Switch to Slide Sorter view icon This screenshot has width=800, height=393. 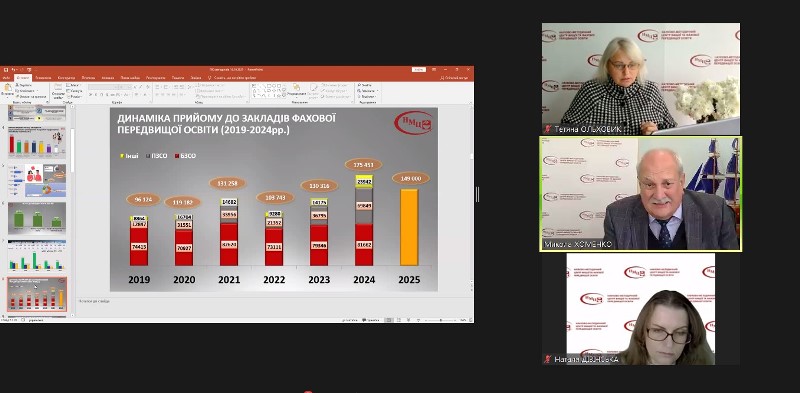point(399,320)
